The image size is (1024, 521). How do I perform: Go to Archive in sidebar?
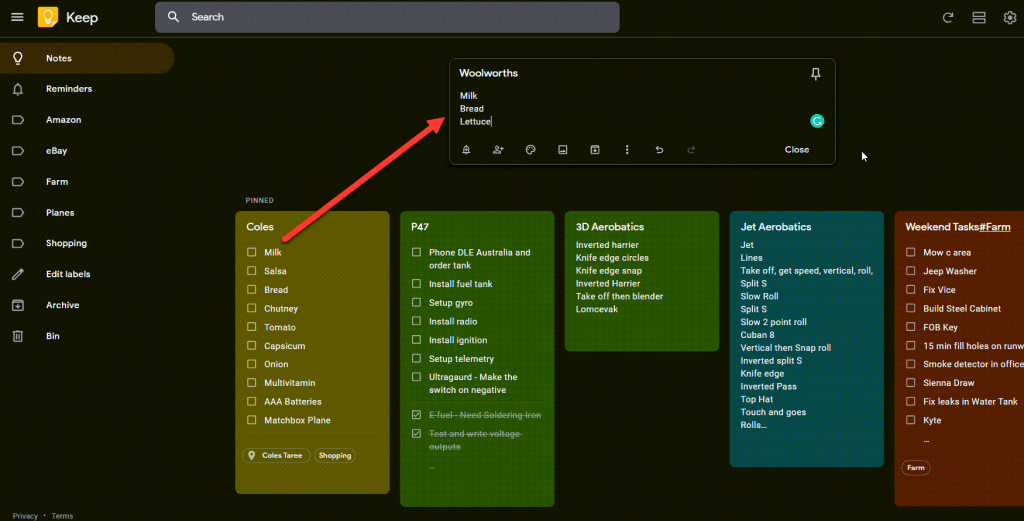[87, 305]
